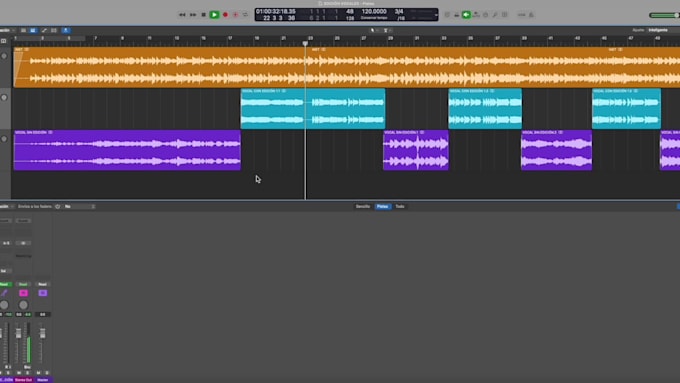Click the pencil-shaped icon in the control bar
The image size is (680, 383).
click(x=495, y=15)
